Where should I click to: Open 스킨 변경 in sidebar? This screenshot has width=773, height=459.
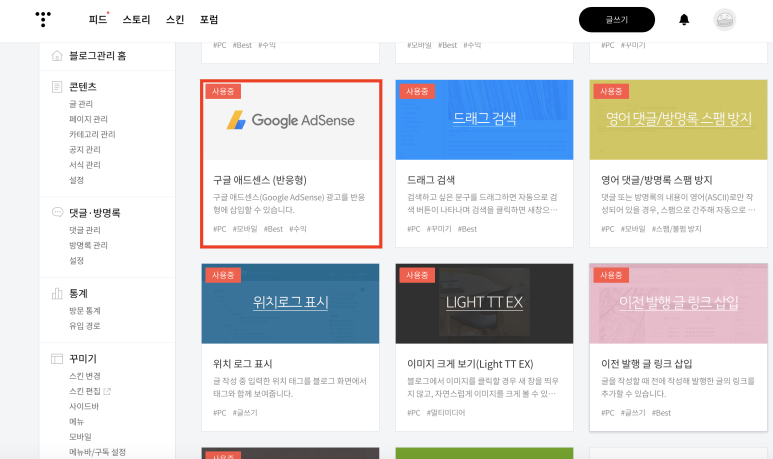(85, 376)
